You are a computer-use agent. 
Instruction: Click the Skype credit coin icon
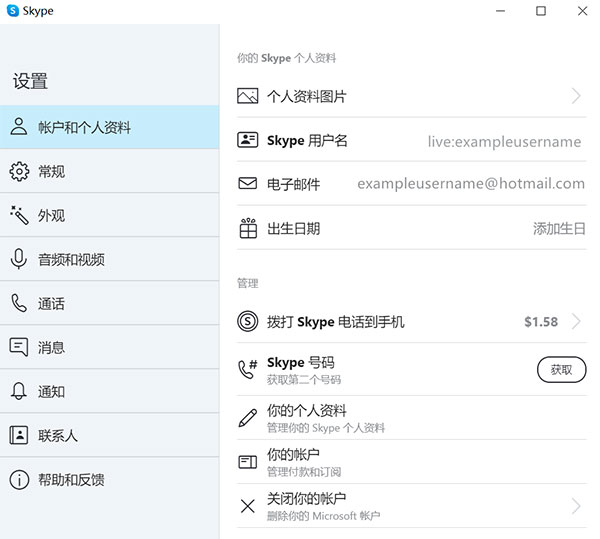248,321
